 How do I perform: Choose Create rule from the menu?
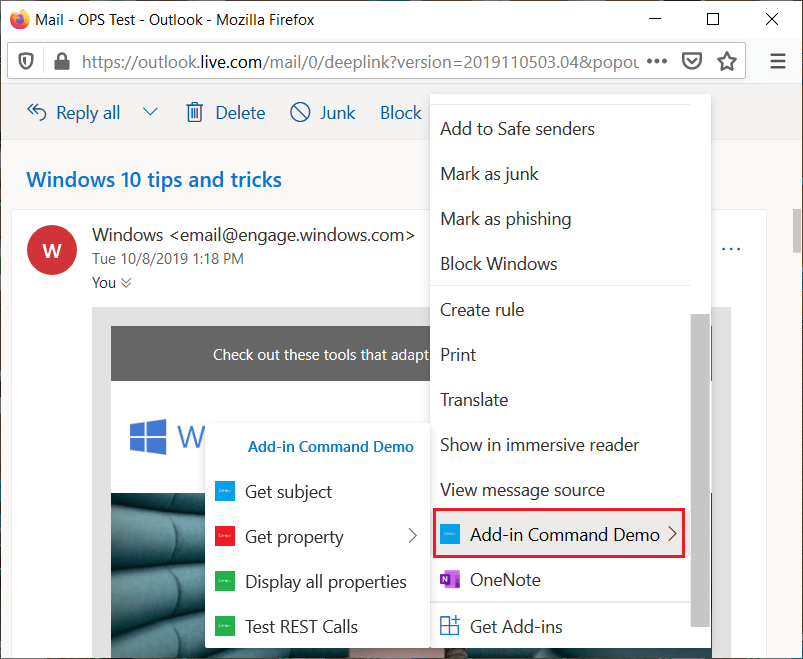pyautogui.click(x=481, y=309)
